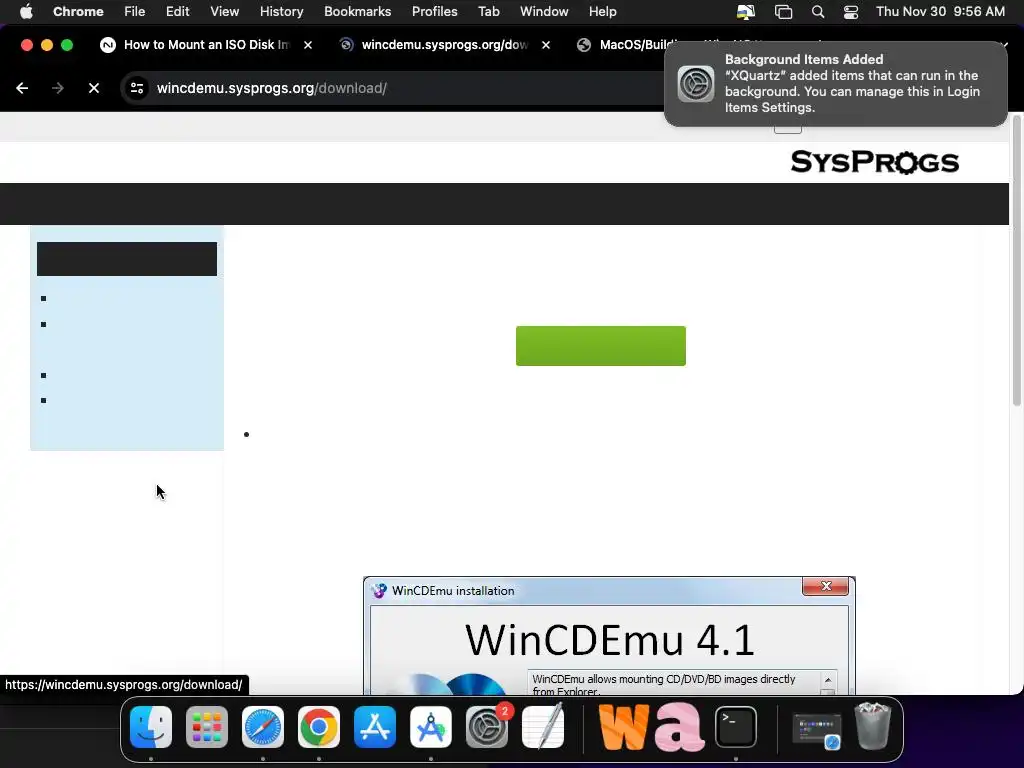
Task: Open the Window menu
Action: 544,12
